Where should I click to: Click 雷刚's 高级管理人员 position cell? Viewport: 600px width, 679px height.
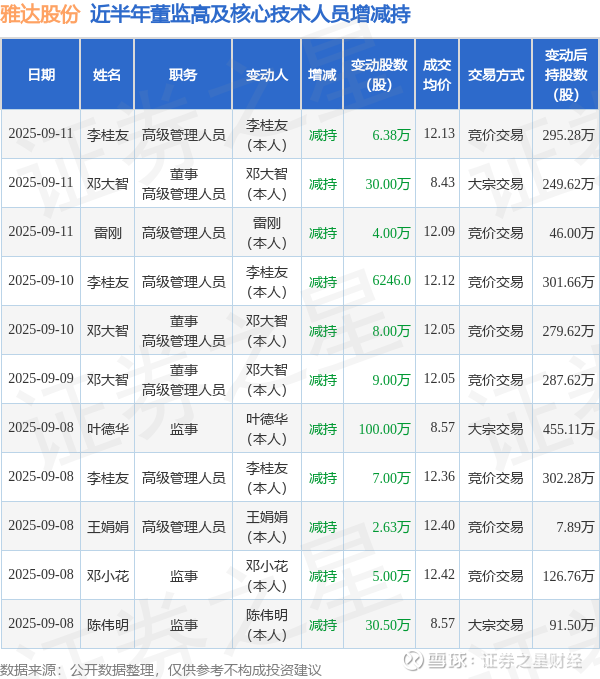point(184,233)
